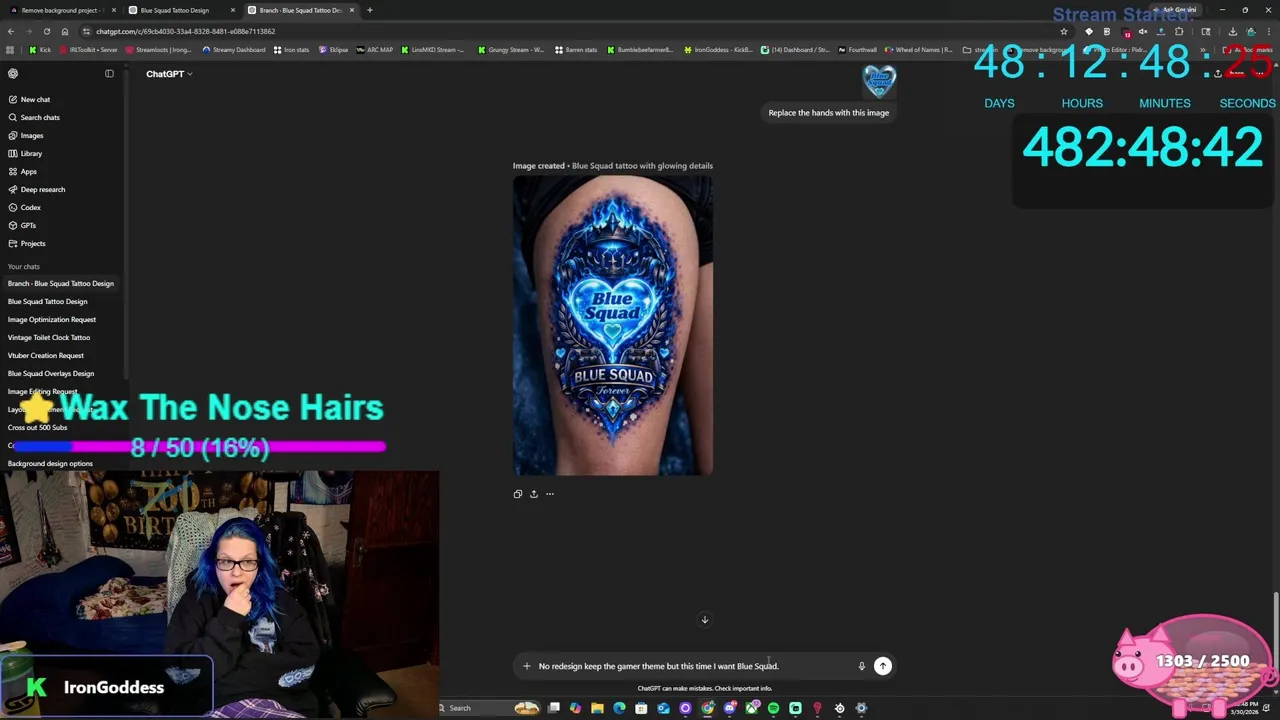Open Projects from sidebar
Screen dimensions: 1280x720
click(26, 243)
